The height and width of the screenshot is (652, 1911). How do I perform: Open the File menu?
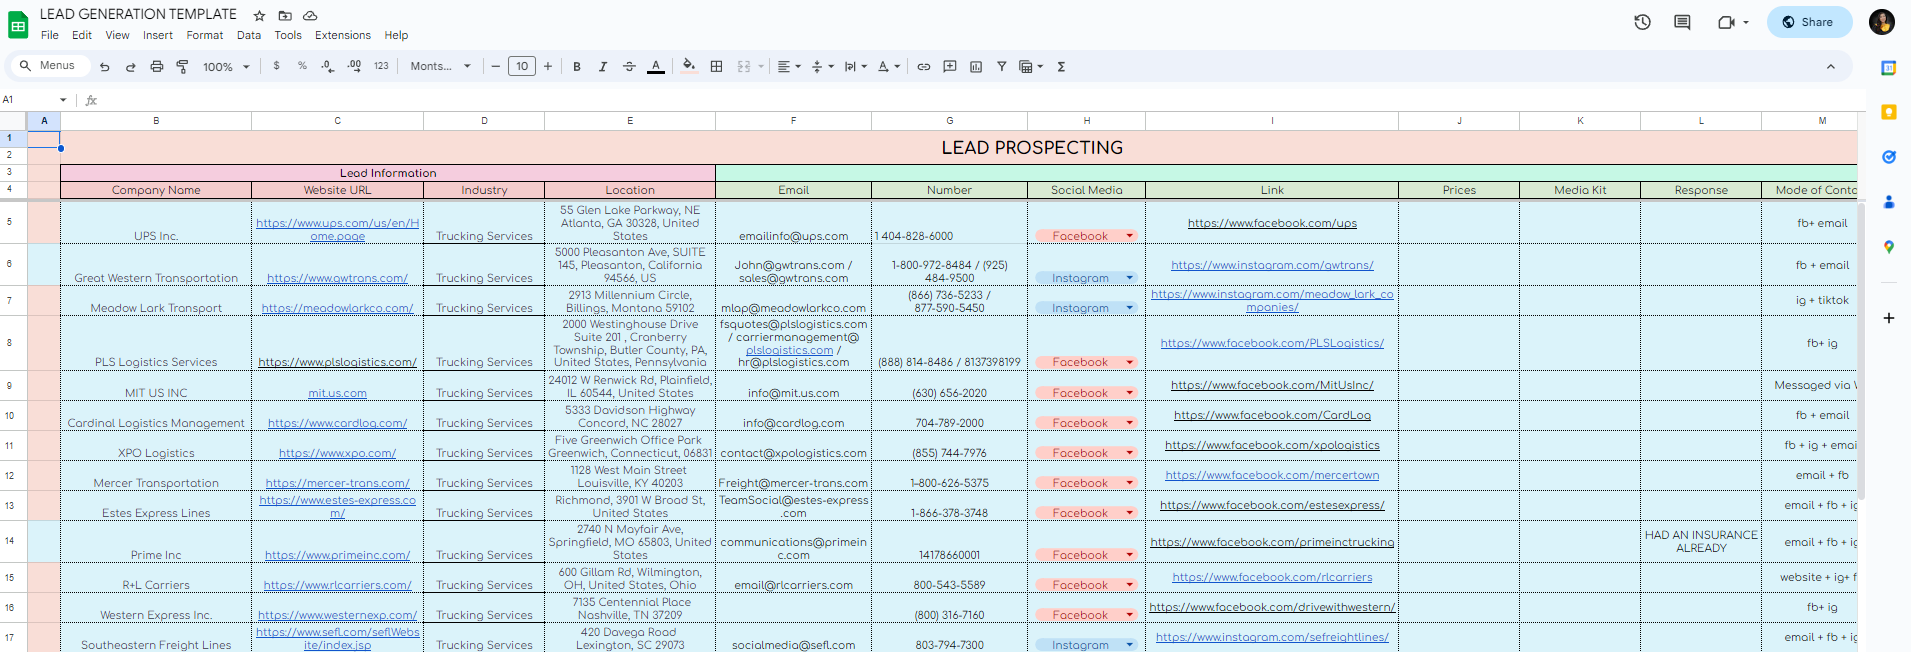50,35
